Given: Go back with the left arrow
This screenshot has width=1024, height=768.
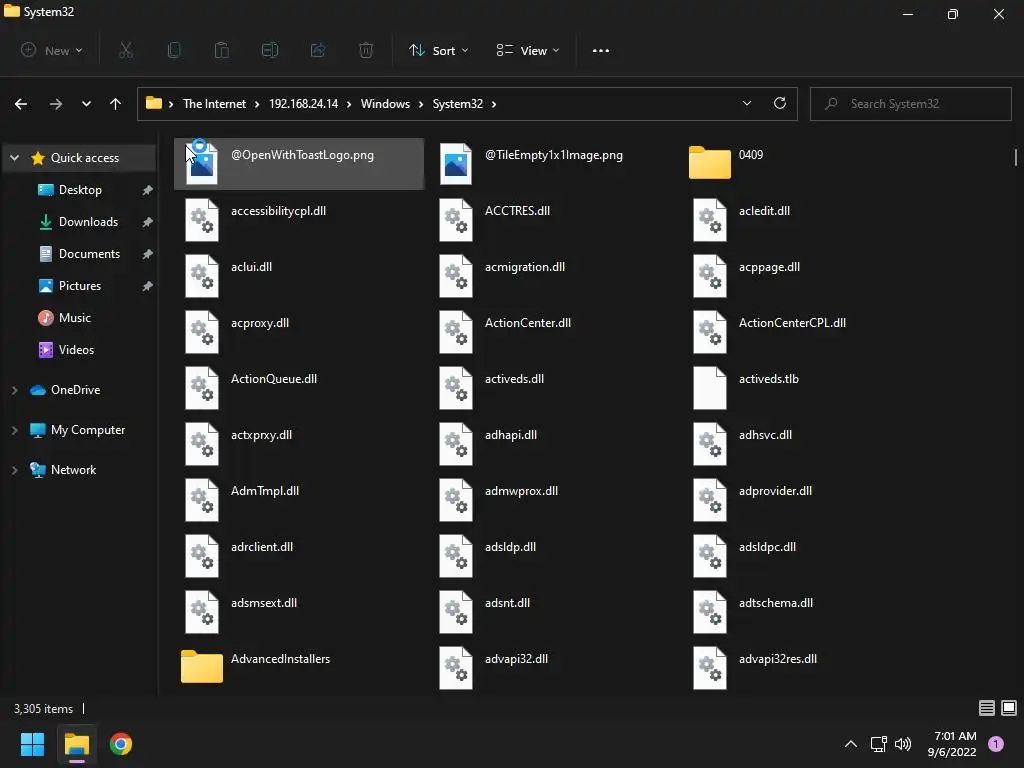Looking at the screenshot, I should coord(21,104).
